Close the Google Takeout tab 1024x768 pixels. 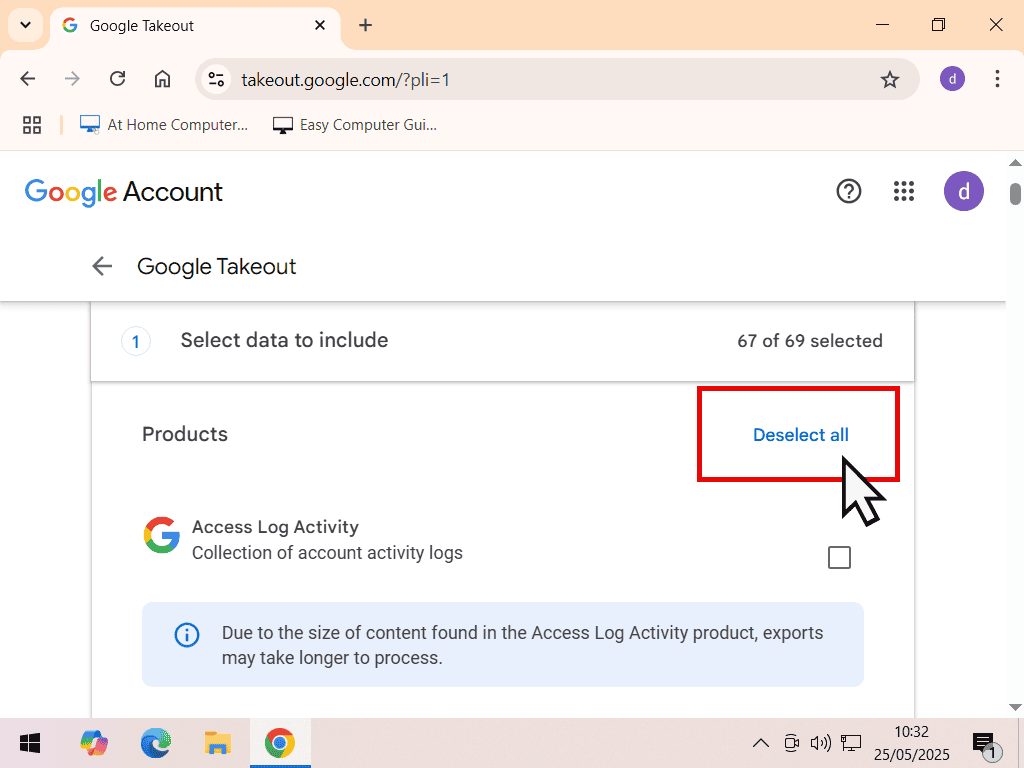click(x=320, y=25)
